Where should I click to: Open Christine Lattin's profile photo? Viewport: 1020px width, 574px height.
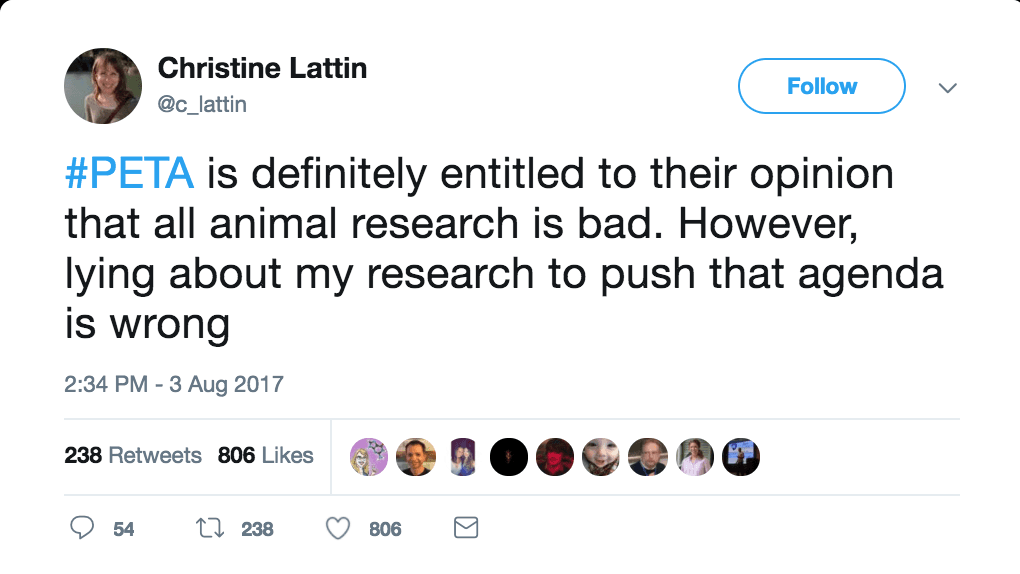(103, 86)
